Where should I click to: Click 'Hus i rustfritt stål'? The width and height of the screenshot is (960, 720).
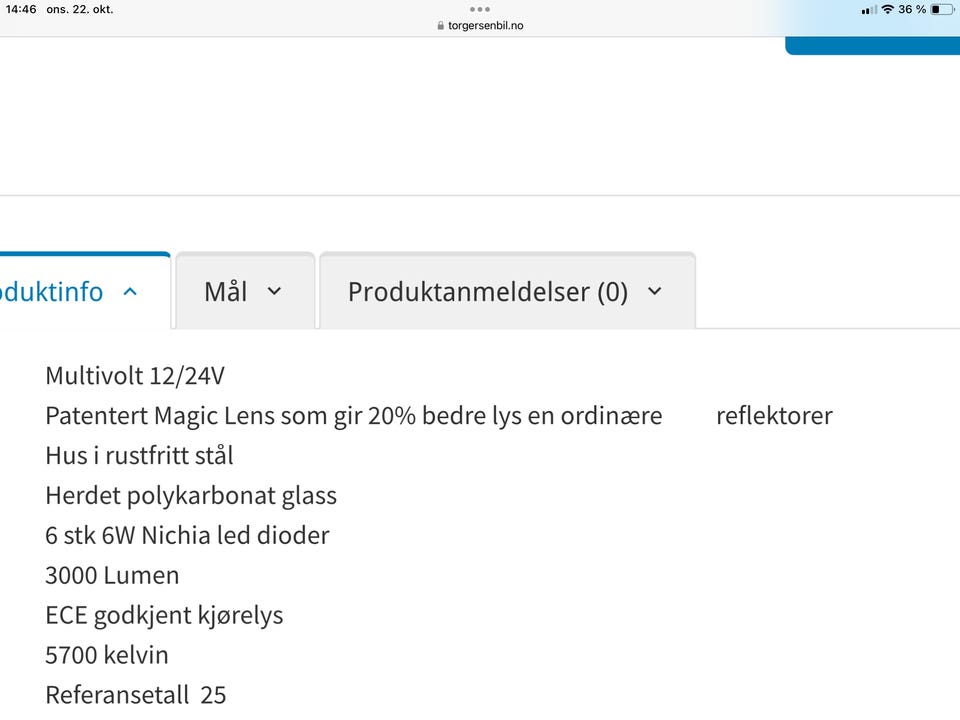[139, 456]
